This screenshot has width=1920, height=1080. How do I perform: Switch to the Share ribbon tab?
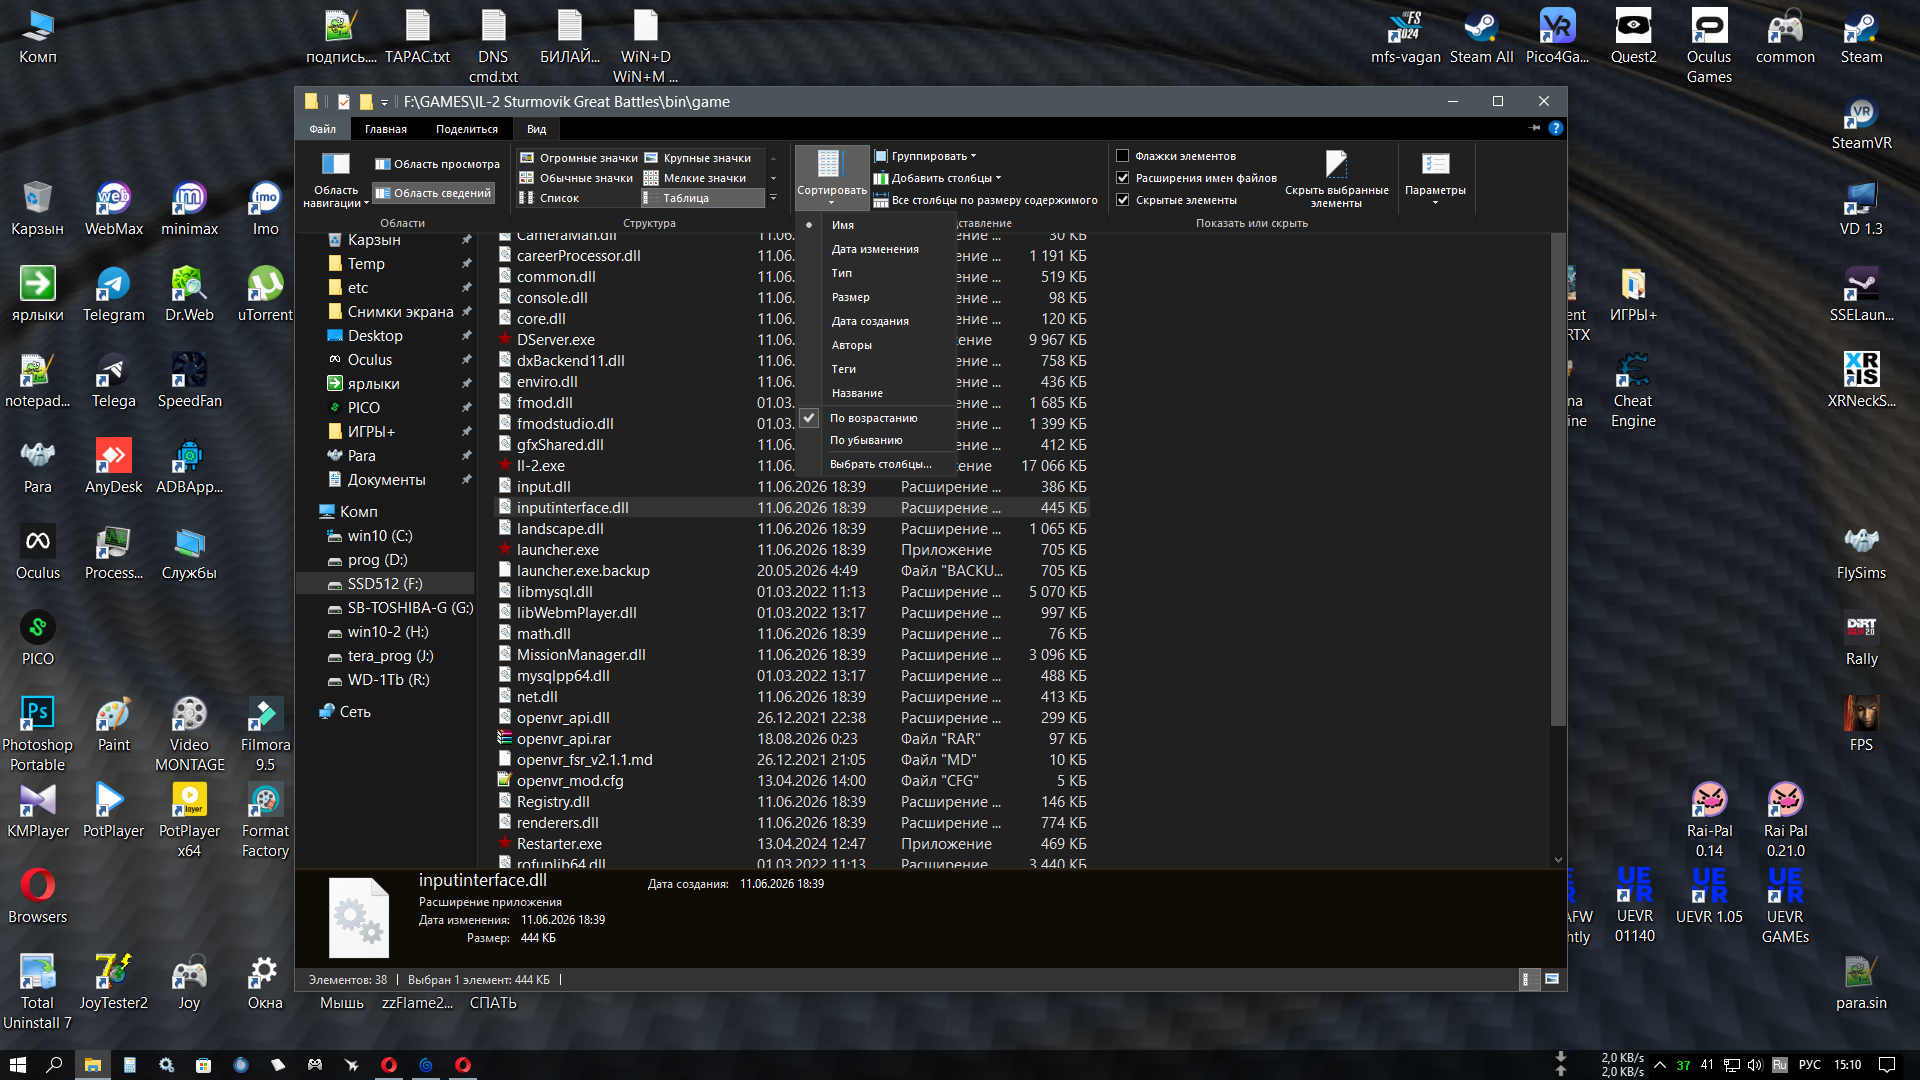click(467, 129)
